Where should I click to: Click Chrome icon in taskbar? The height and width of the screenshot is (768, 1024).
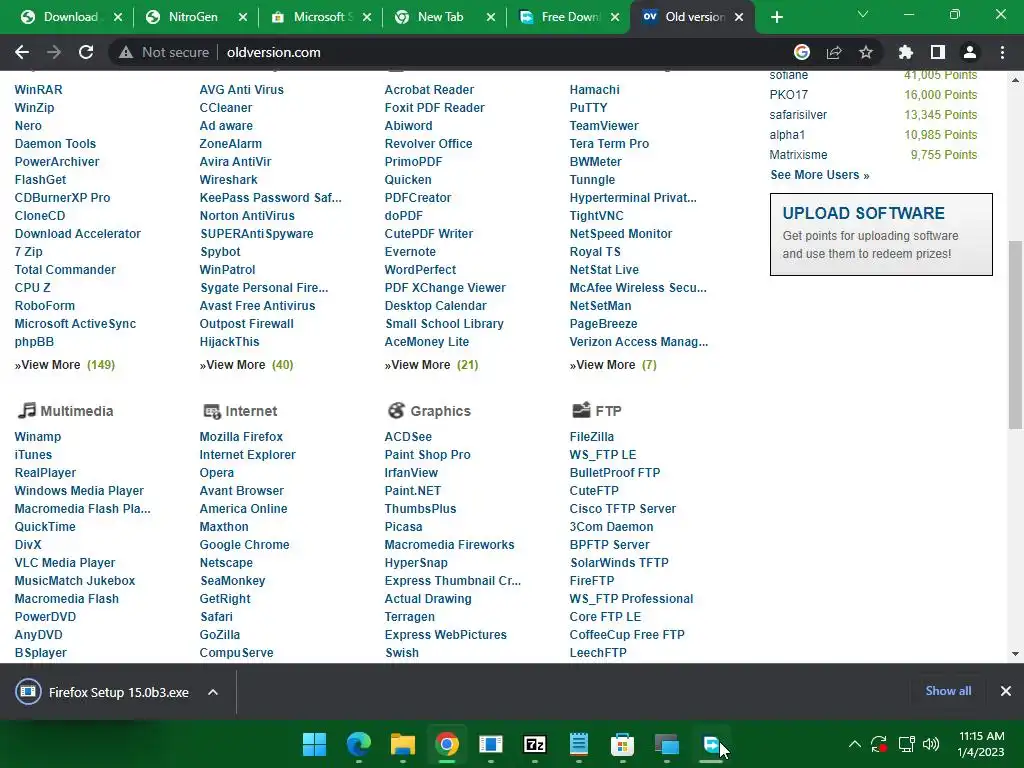click(x=447, y=744)
